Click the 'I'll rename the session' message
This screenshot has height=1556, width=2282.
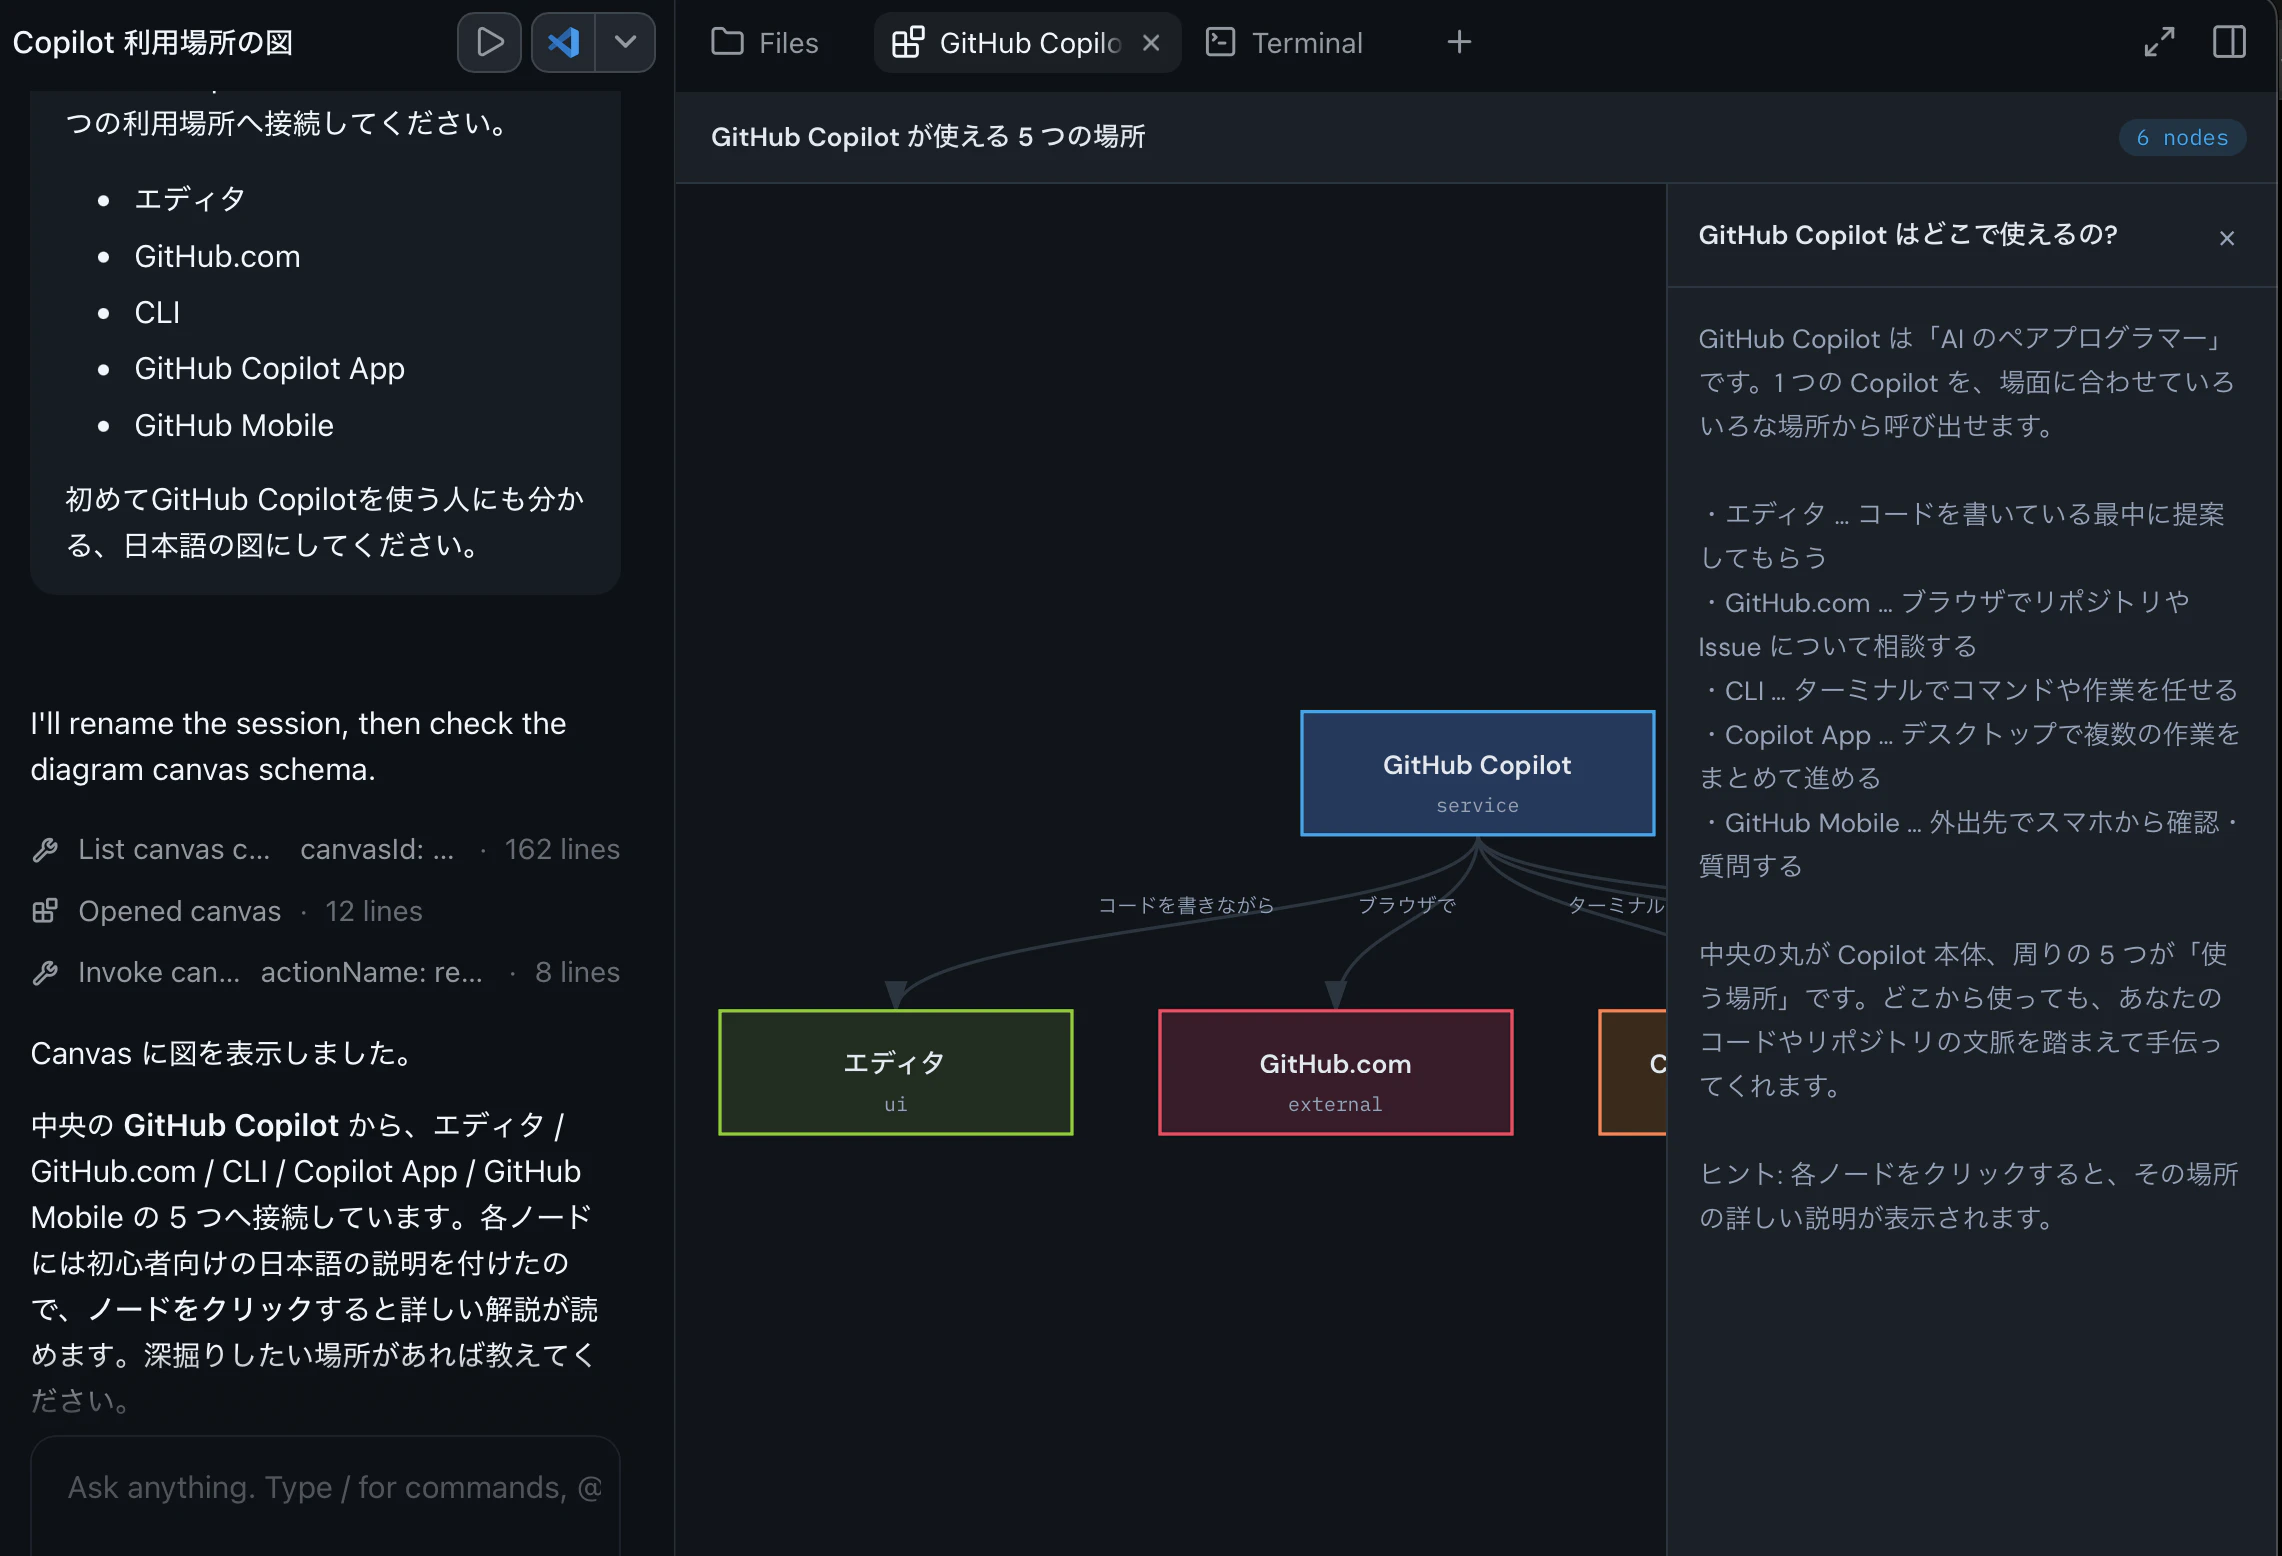[298, 746]
